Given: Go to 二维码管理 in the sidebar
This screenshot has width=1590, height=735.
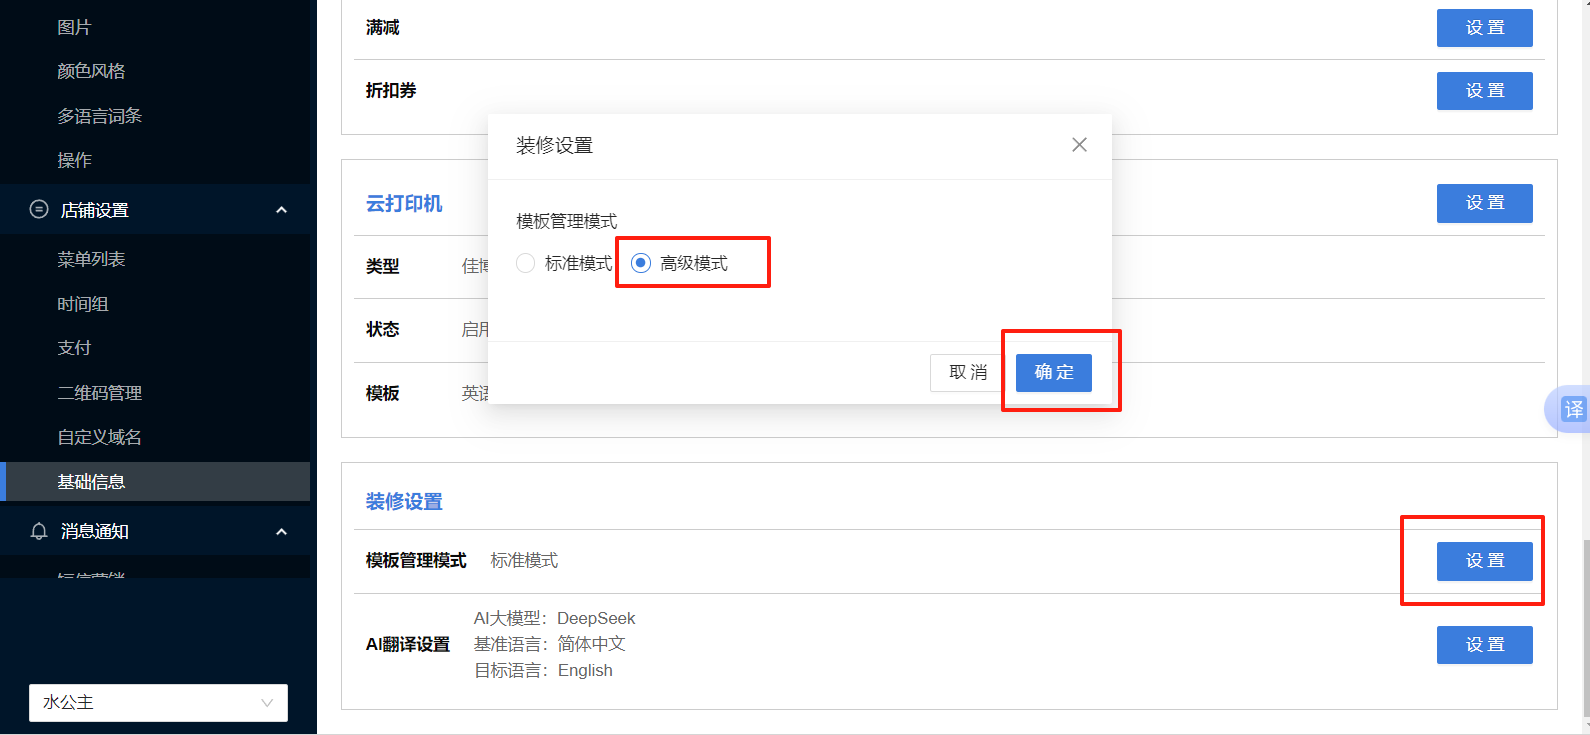Looking at the screenshot, I should click(x=99, y=393).
